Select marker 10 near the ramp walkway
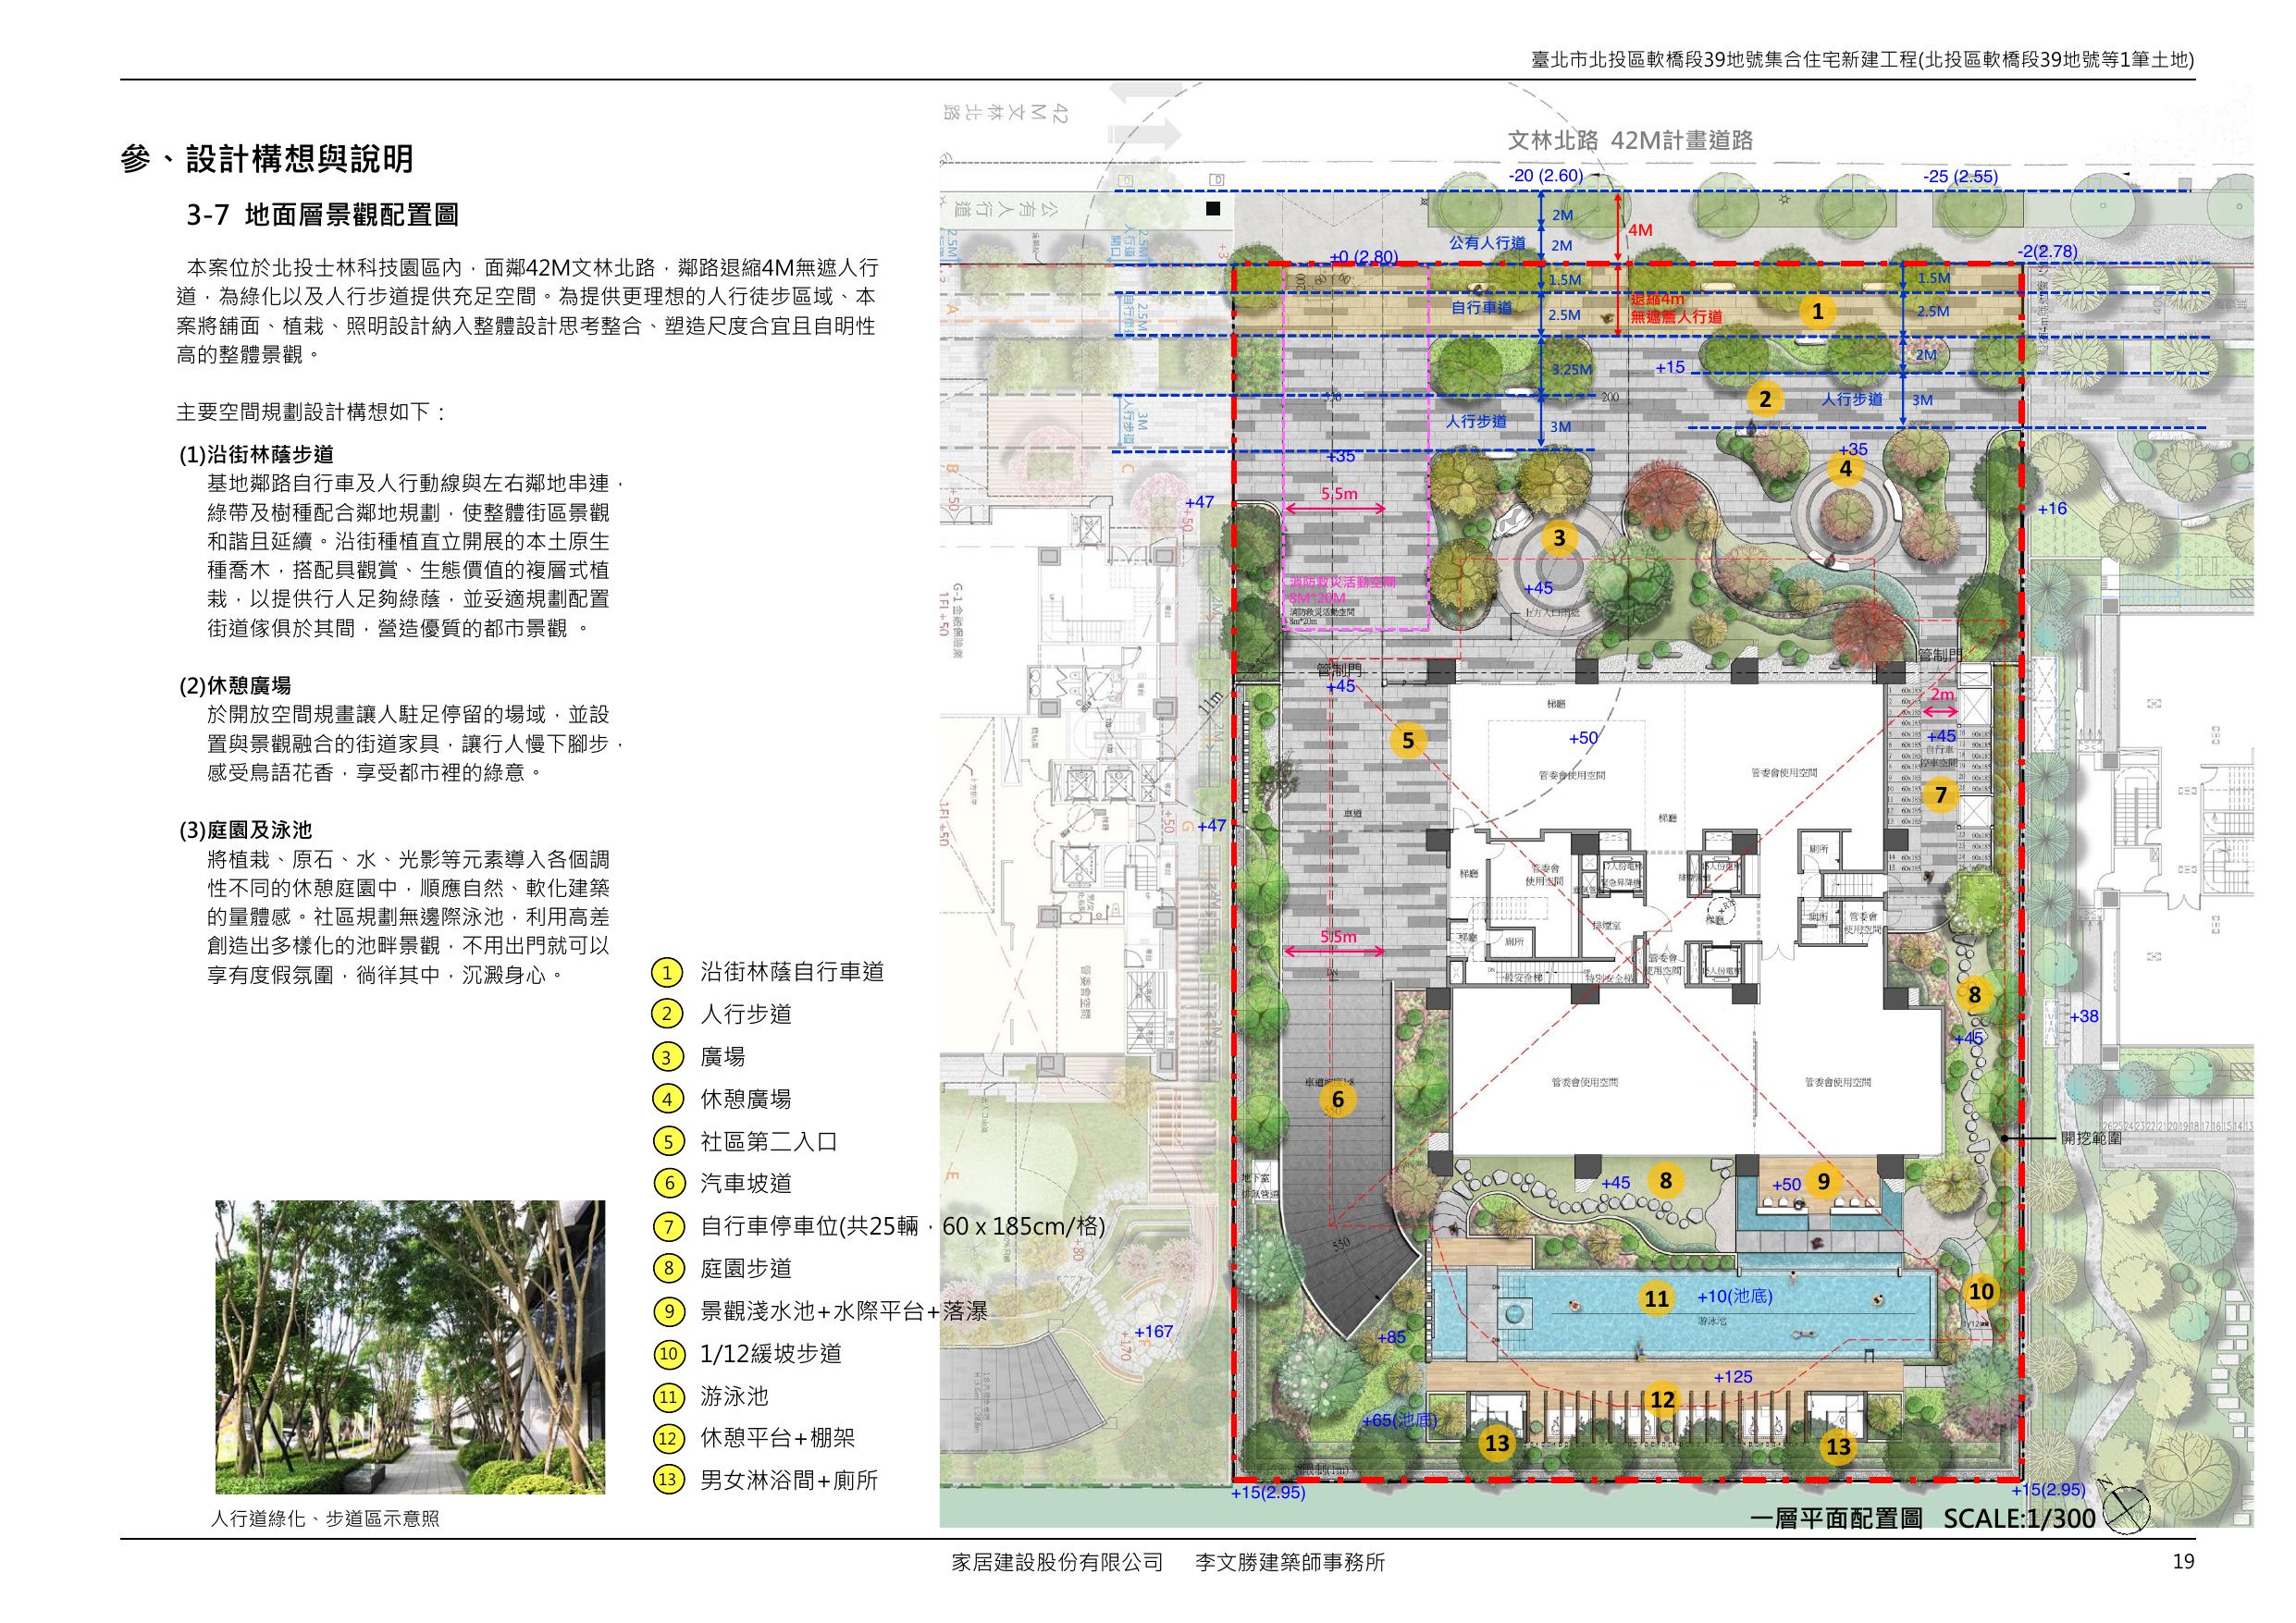2296x1623 pixels. click(1981, 1292)
